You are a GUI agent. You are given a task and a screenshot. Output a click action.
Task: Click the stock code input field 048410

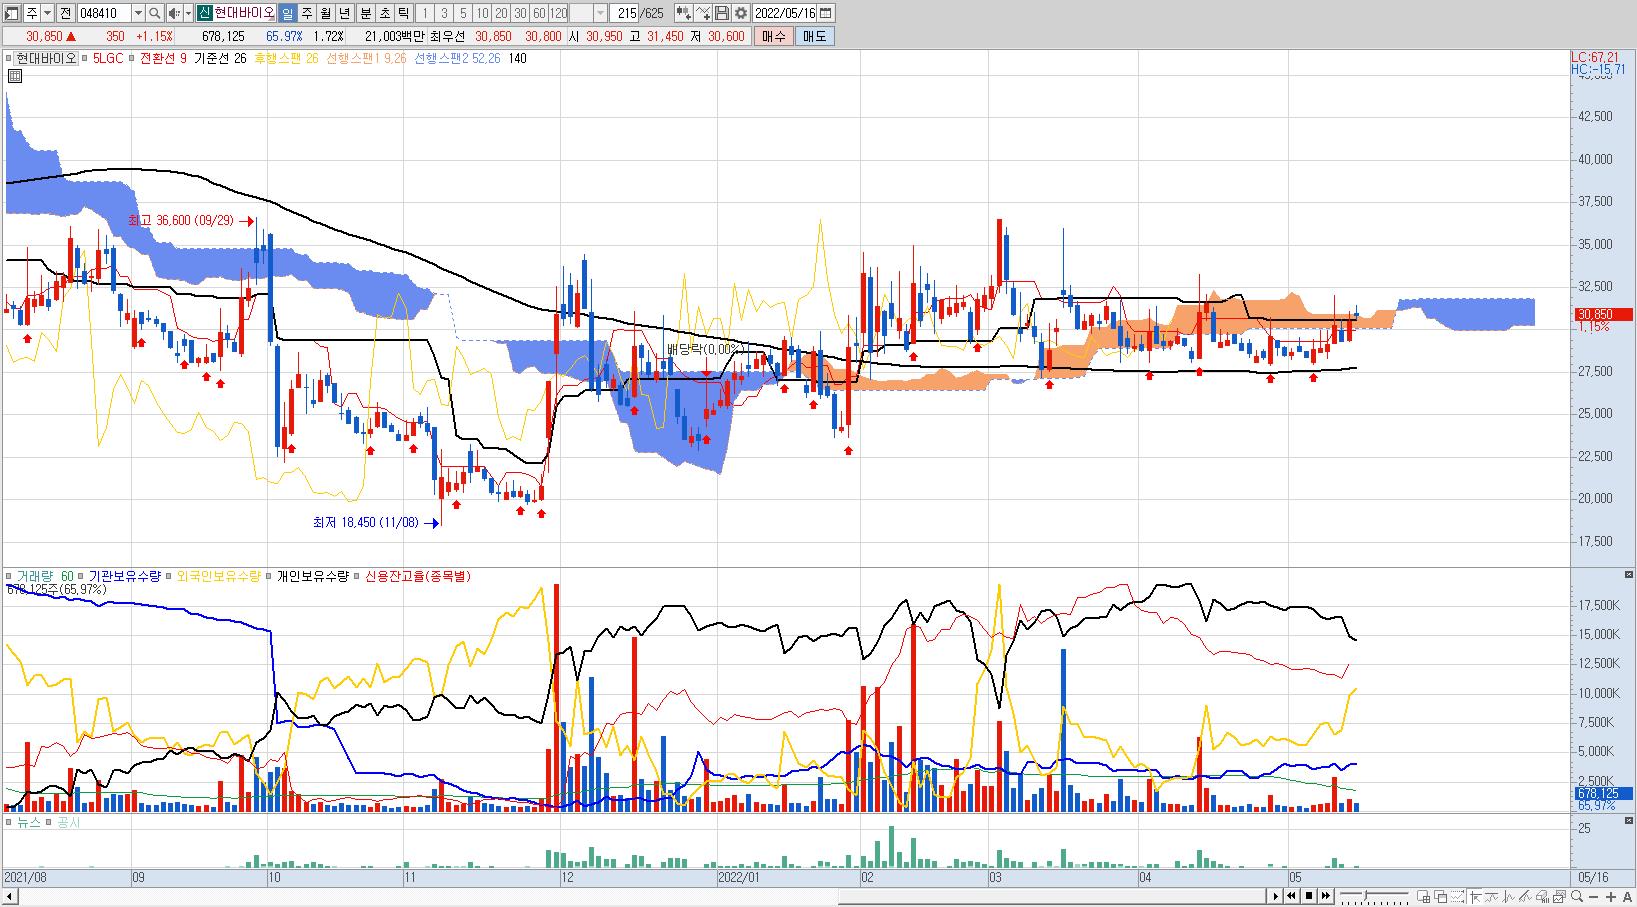pyautogui.click(x=104, y=13)
